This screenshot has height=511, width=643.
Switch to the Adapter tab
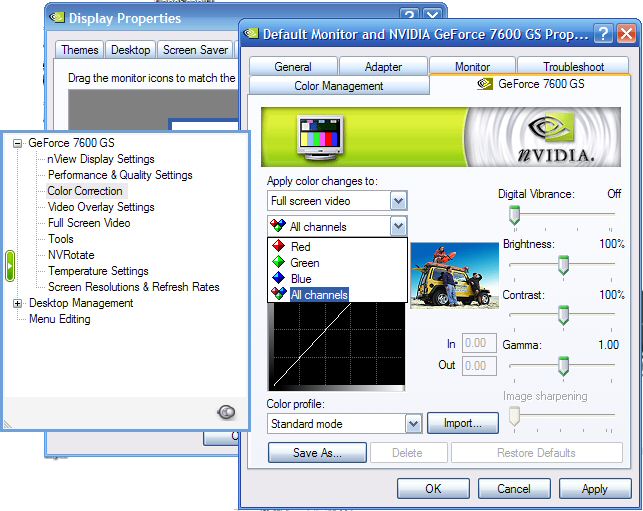(383, 67)
